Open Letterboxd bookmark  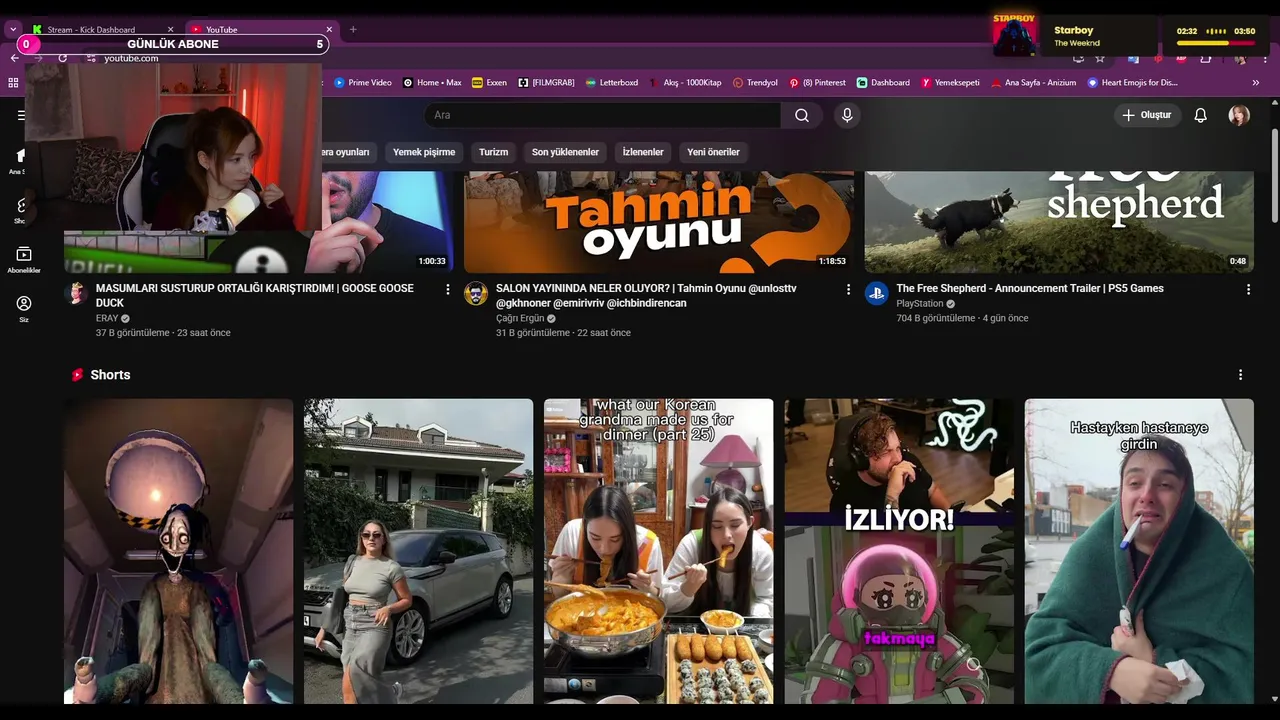point(612,83)
